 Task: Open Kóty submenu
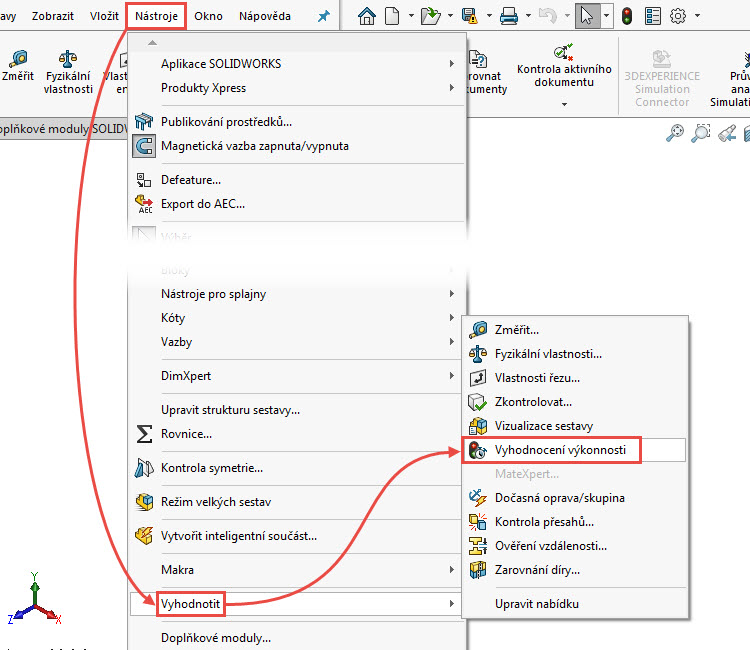pyautogui.click(x=297, y=318)
